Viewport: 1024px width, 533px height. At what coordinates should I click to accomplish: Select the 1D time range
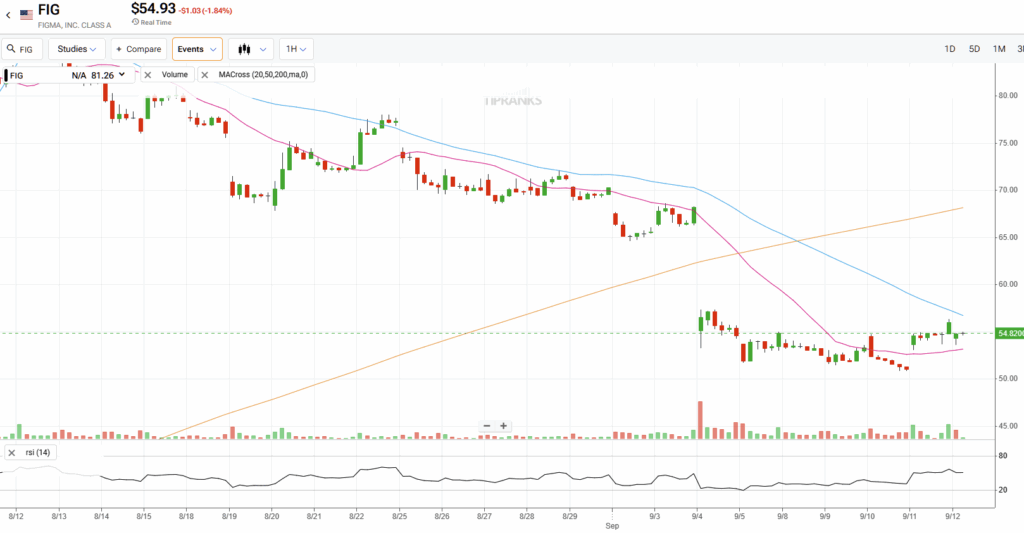(x=950, y=49)
